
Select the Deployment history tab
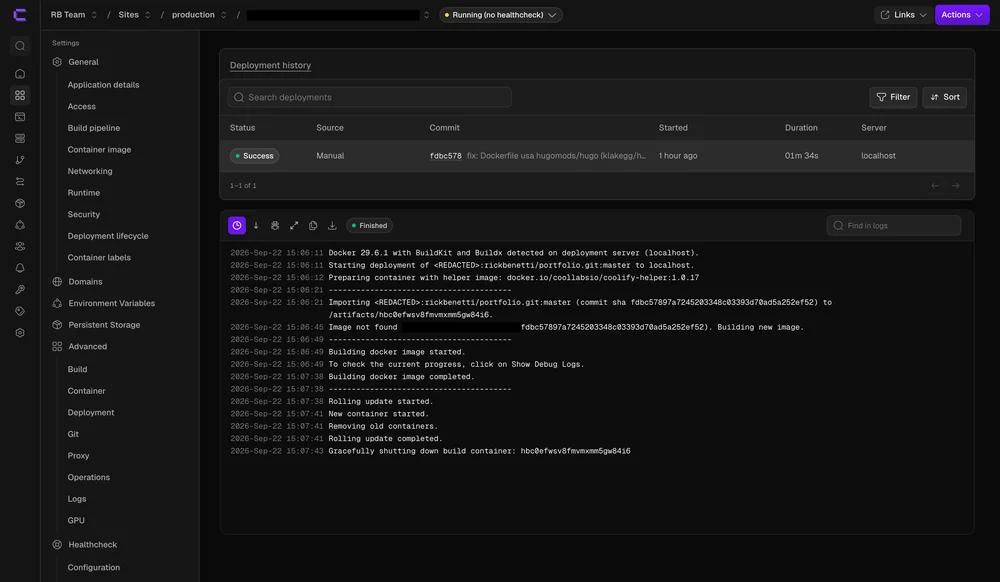(x=270, y=65)
